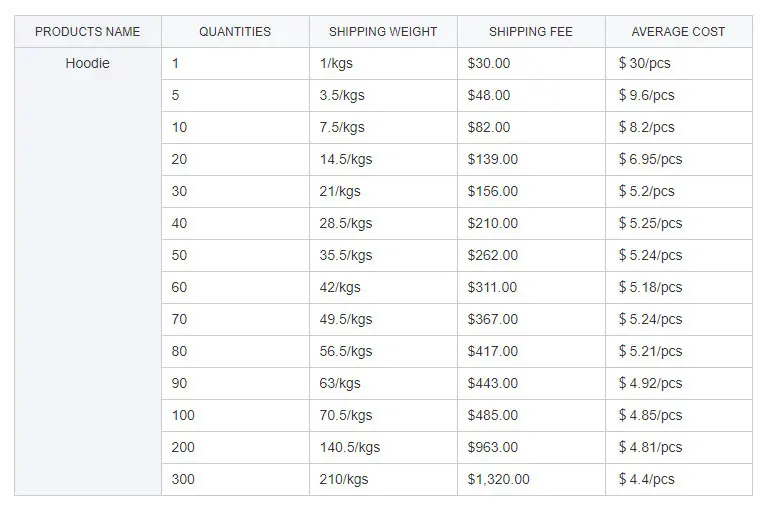This screenshot has height=518, width=770.
Task: Click the $485.00 shipping fee cell
Action: coord(493,416)
